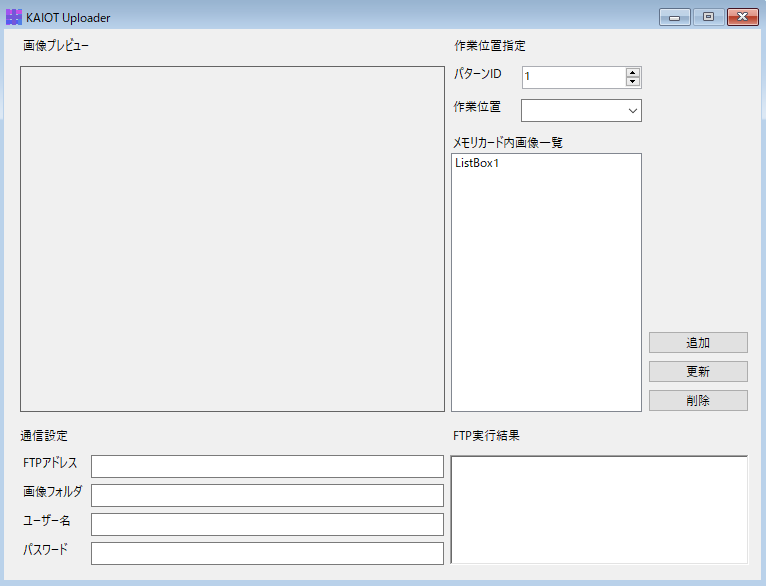The image size is (766, 586).
Task: Select ListBox1 item in the image list
Action: point(477,163)
